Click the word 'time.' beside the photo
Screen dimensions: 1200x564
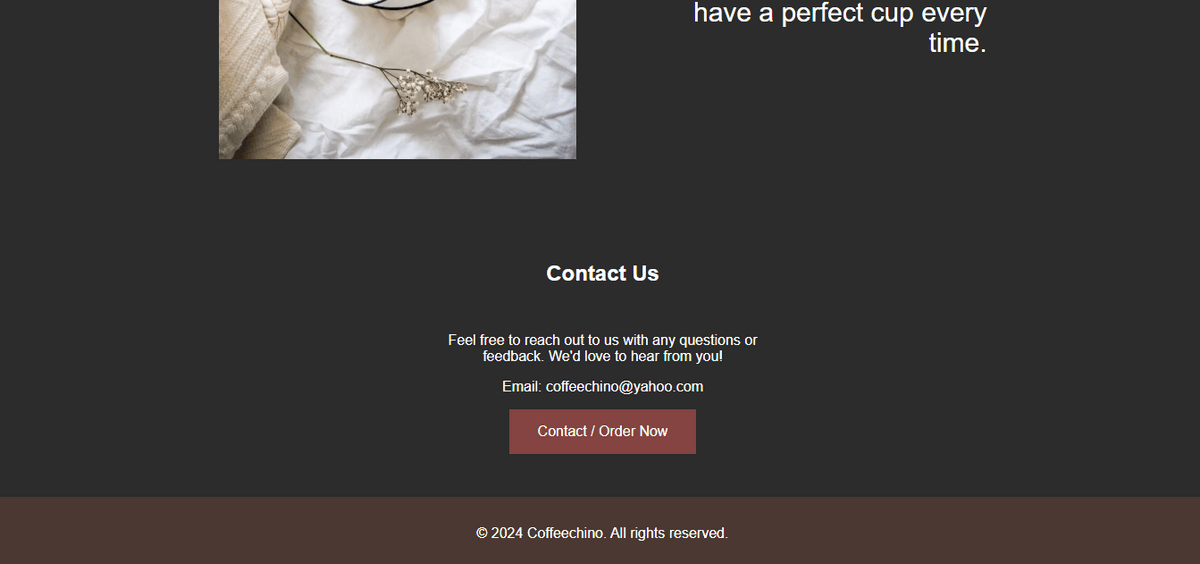click(957, 43)
